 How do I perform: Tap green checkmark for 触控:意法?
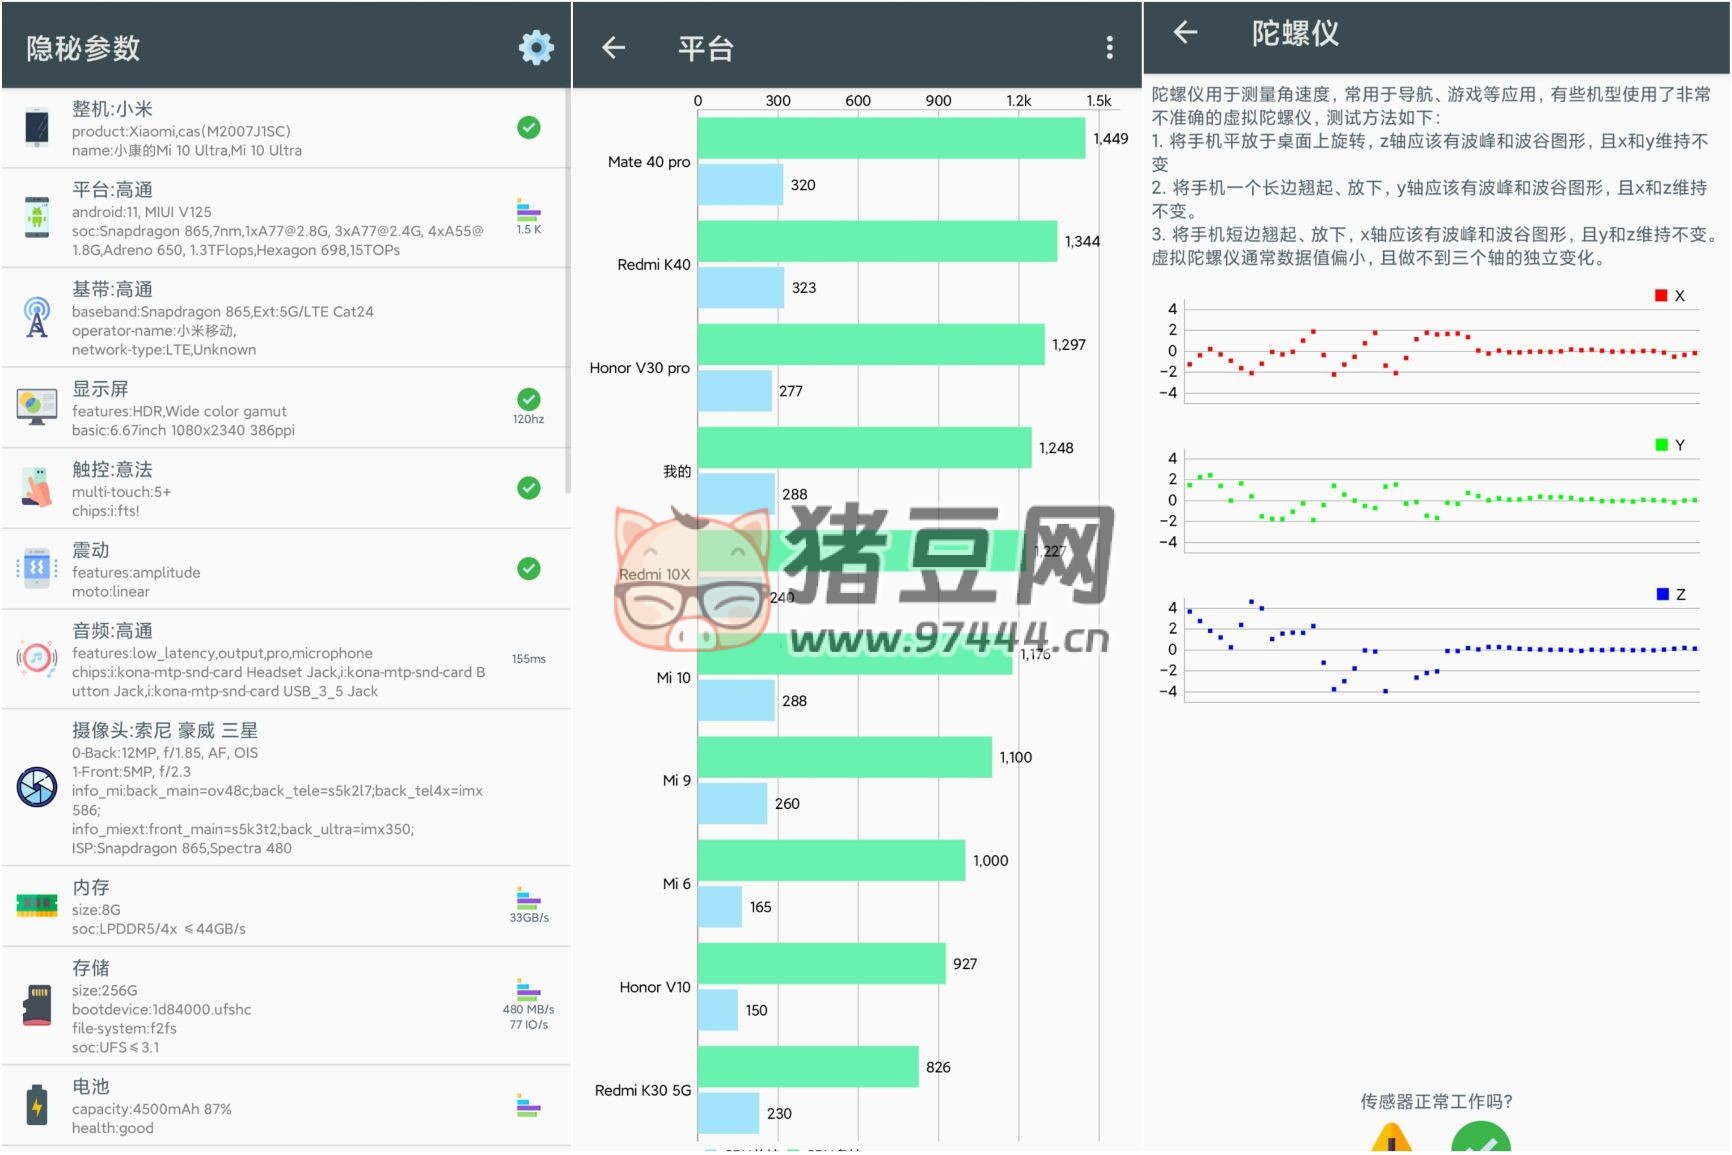(x=529, y=488)
